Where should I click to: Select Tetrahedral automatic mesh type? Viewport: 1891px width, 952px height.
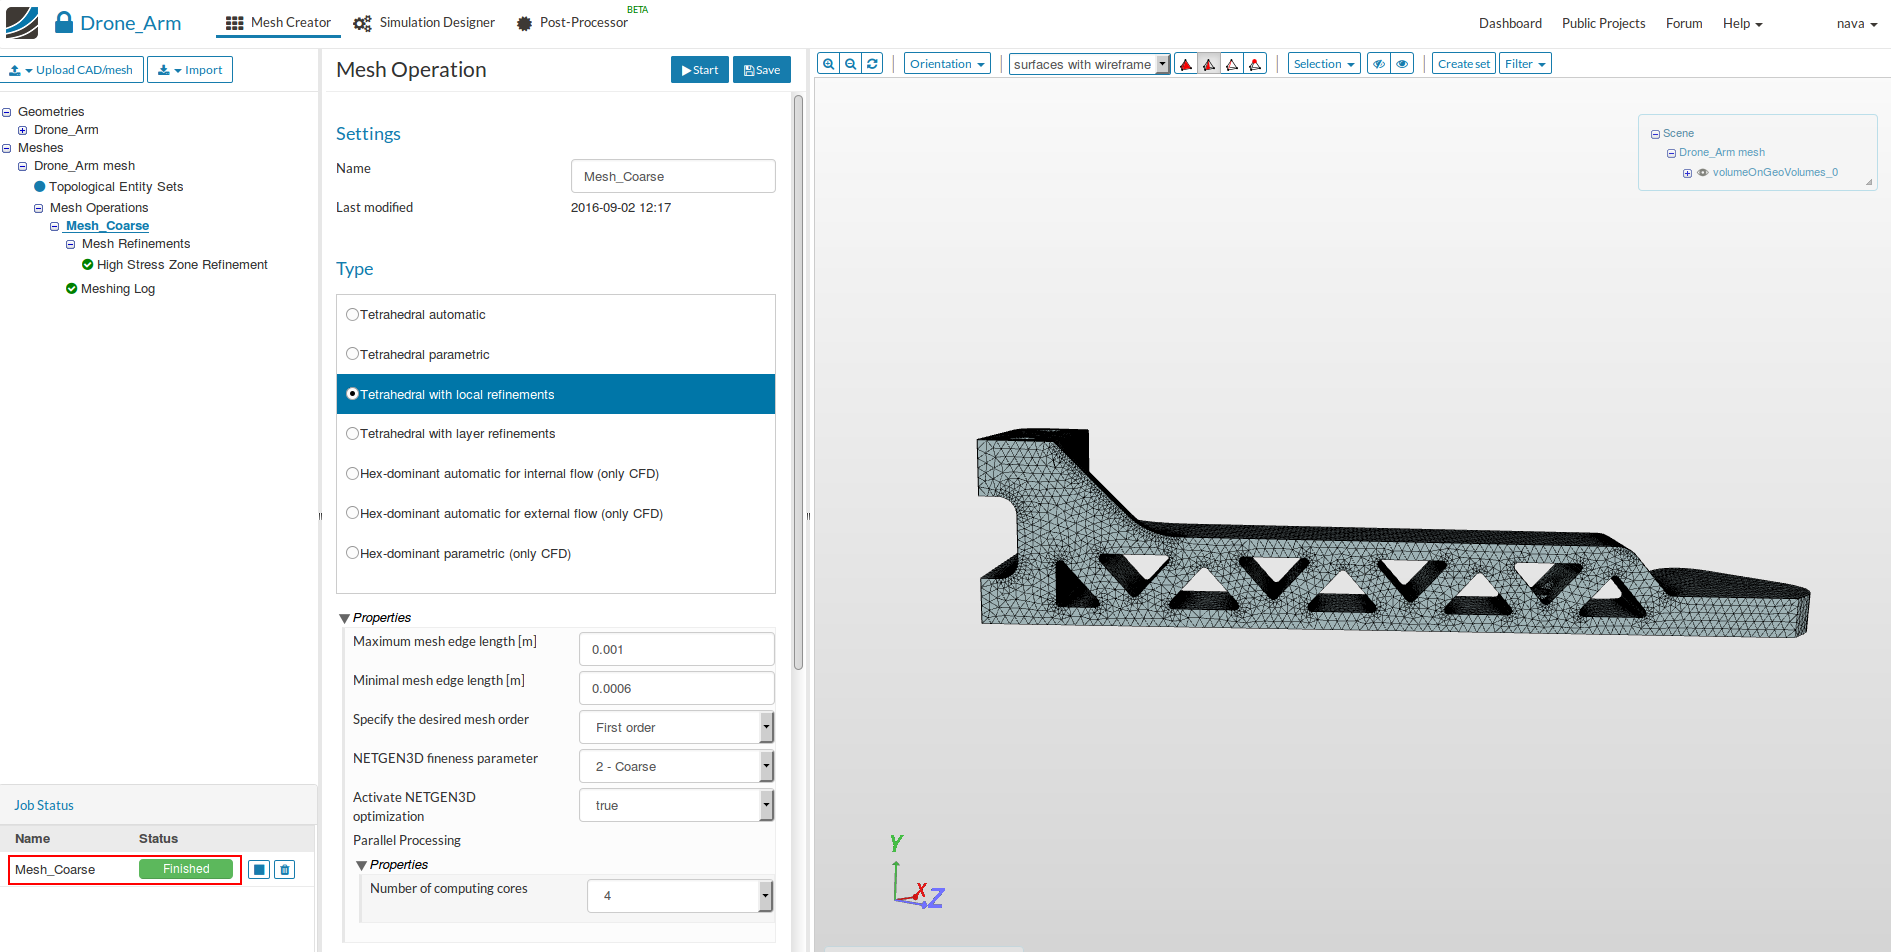(x=352, y=315)
